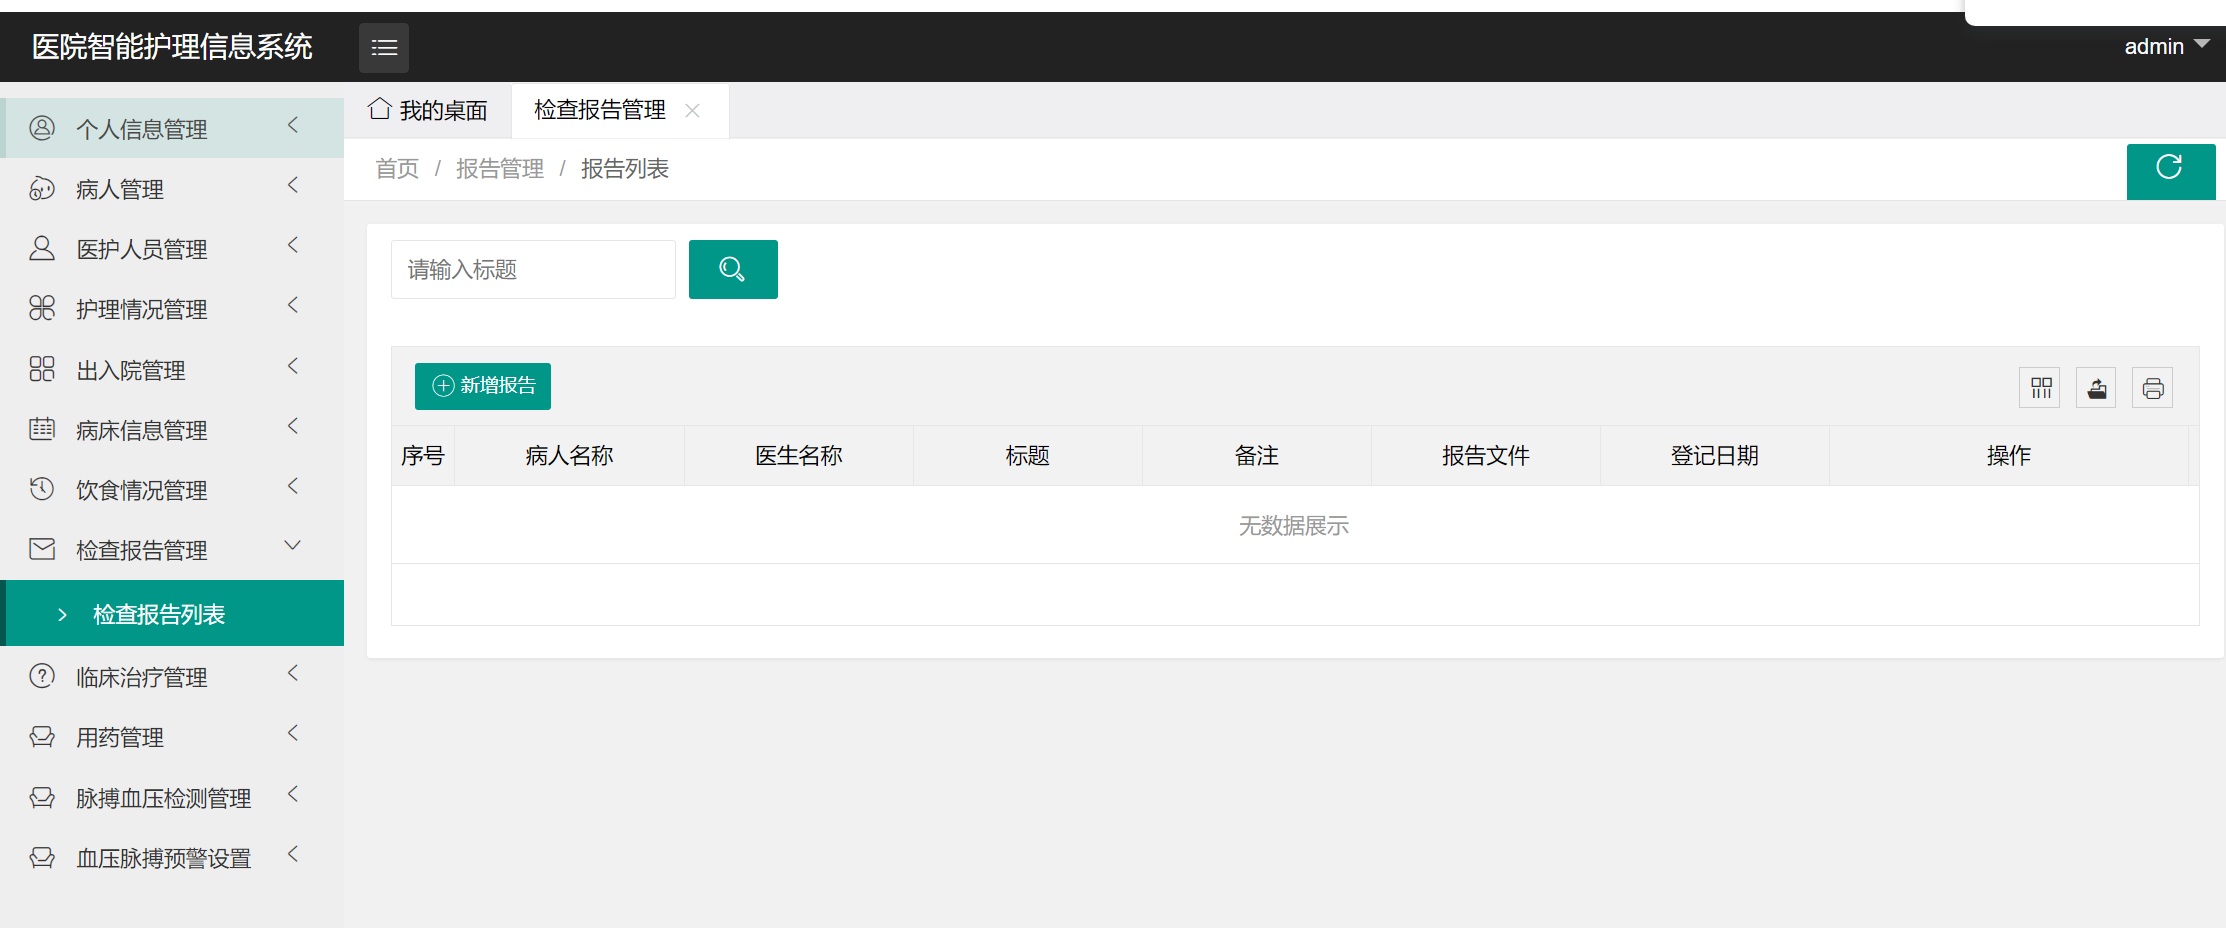Open the column settings icon above the table

pyautogui.click(x=2040, y=387)
